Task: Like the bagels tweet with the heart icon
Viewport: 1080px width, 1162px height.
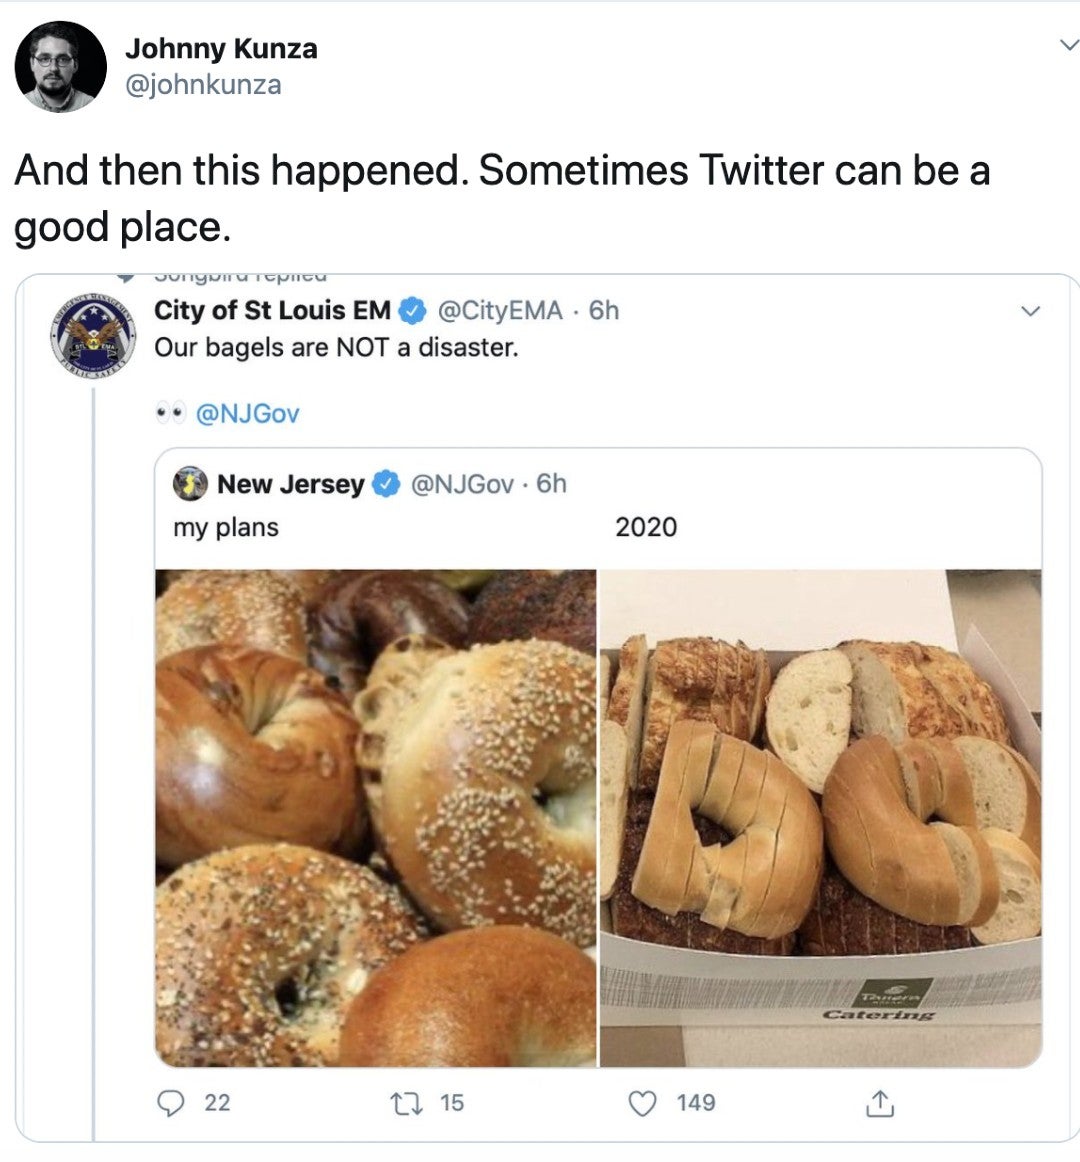Action: [x=642, y=1103]
